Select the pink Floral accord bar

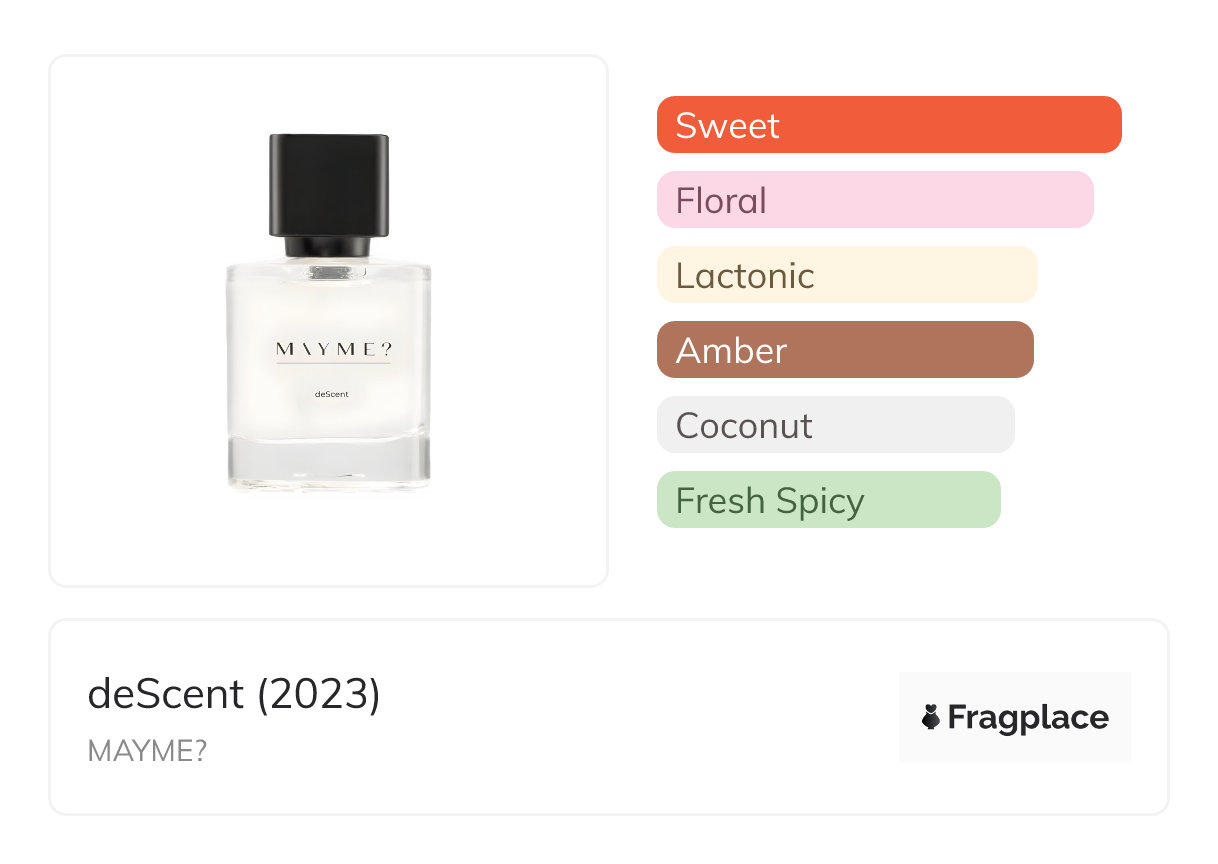pos(874,200)
